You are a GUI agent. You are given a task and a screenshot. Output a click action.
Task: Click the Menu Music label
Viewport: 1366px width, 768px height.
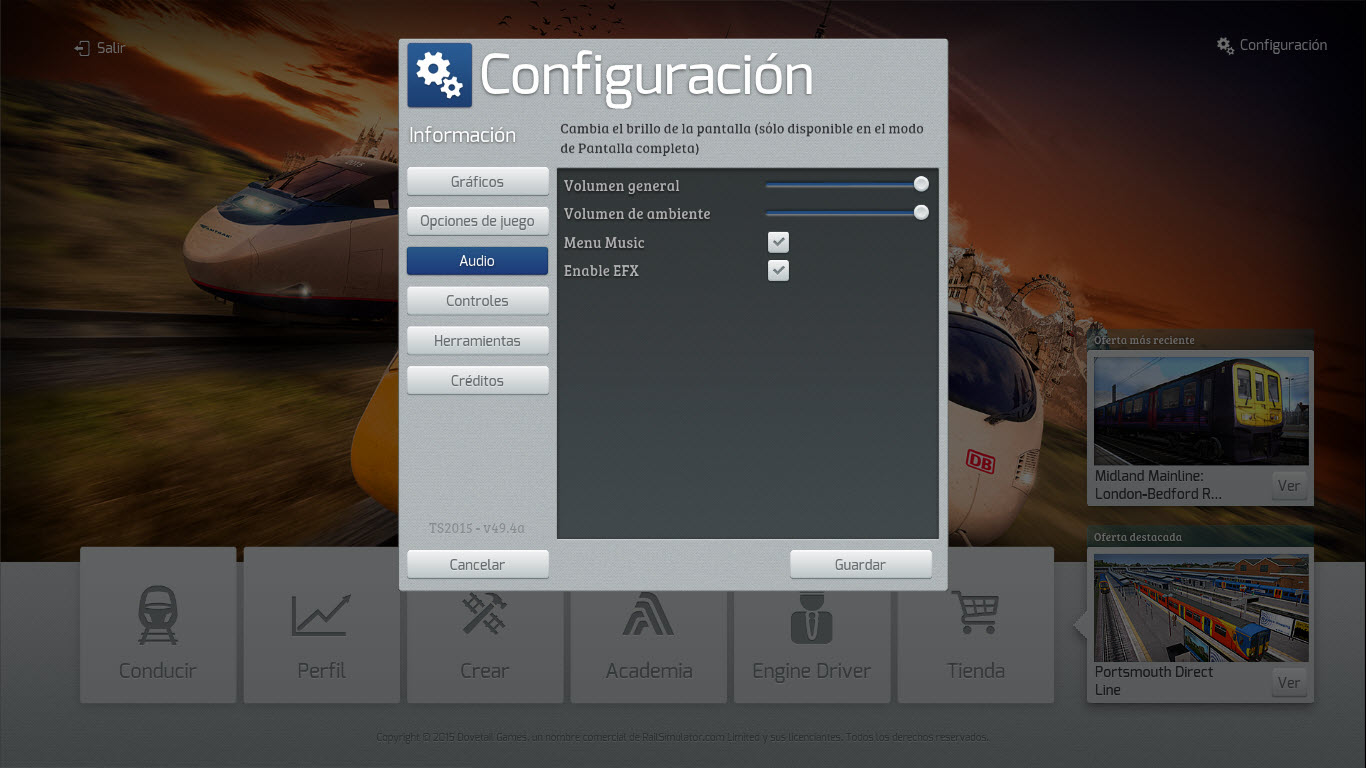click(x=604, y=243)
